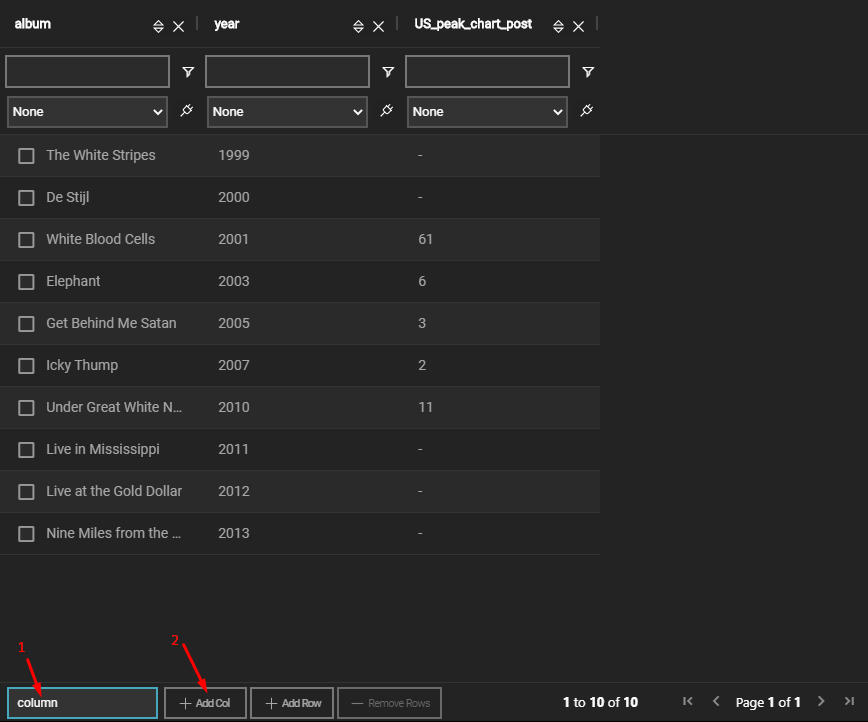
Task: Jump to the last page
Action: (x=849, y=702)
